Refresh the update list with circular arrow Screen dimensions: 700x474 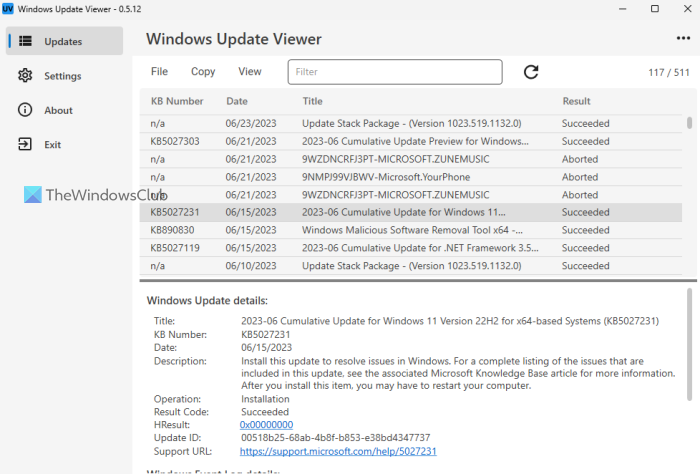(531, 72)
